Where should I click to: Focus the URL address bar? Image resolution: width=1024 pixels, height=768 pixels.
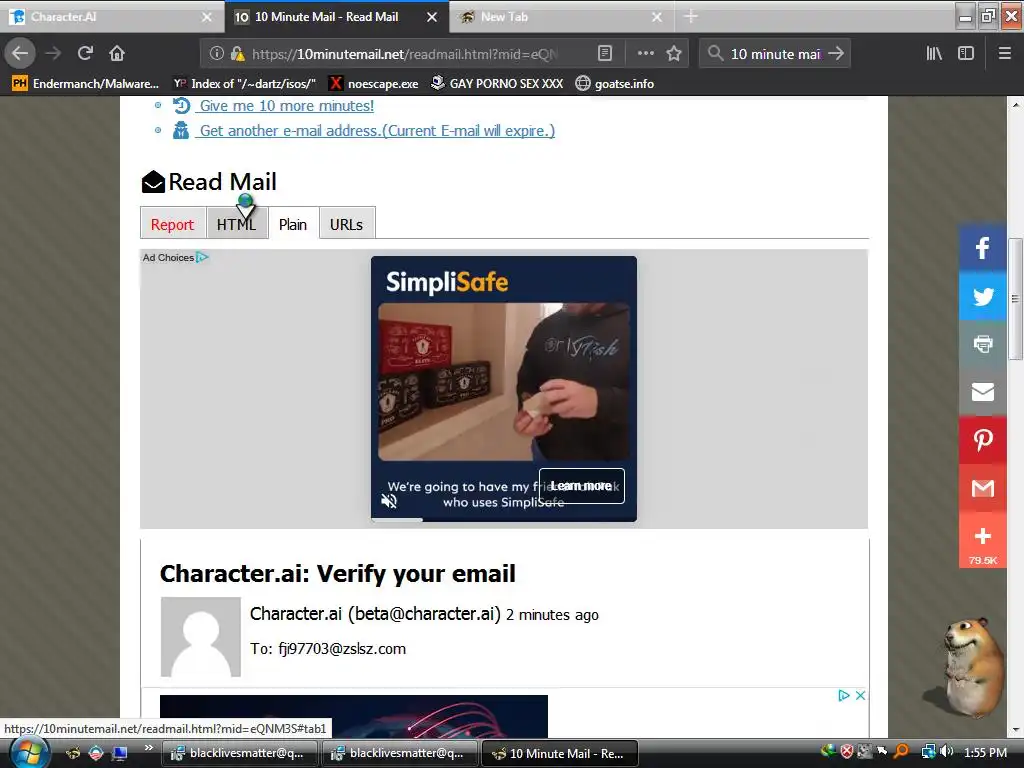405,54
